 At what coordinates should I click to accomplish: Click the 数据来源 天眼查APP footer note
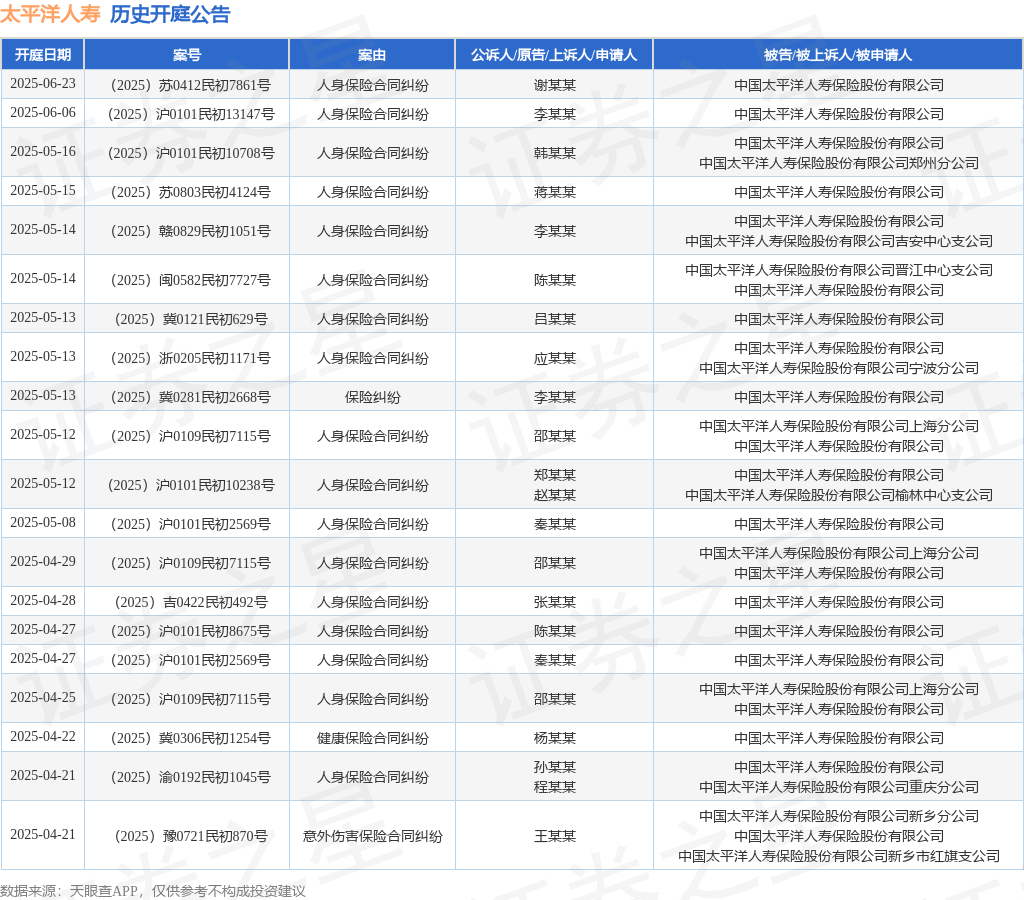click(x=153, y=891)
